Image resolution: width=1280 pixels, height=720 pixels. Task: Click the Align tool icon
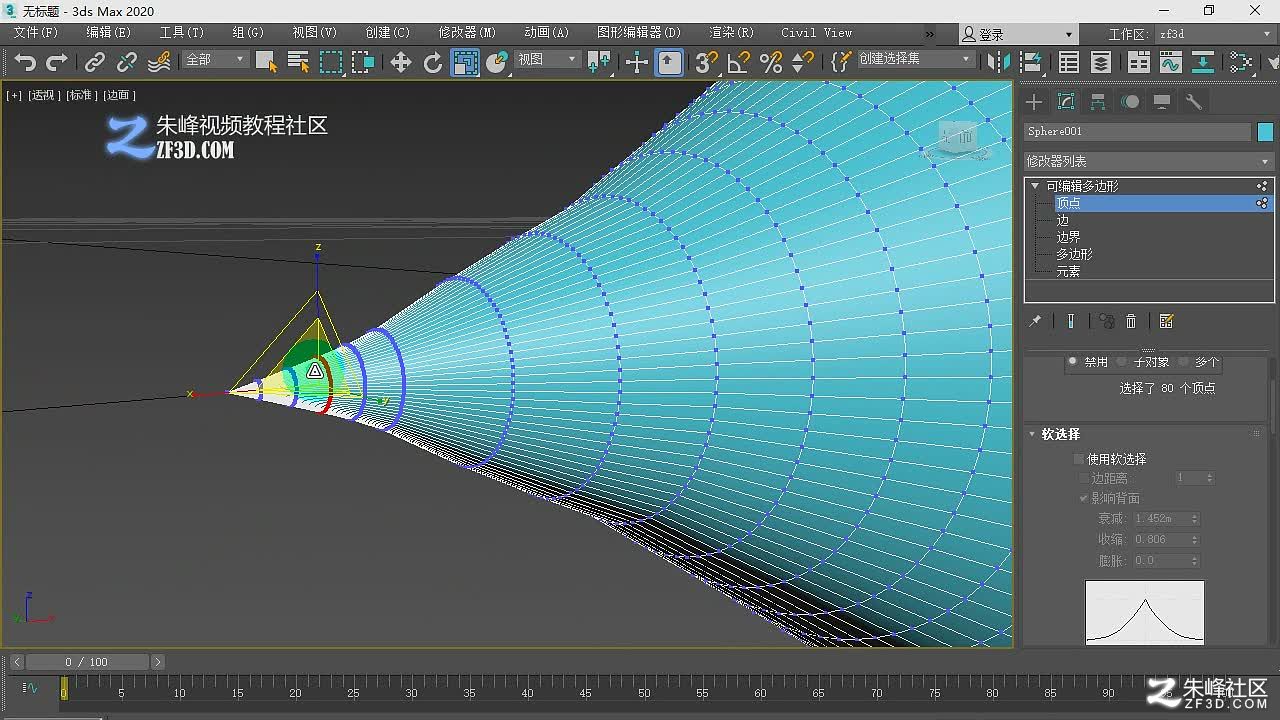(x=1031, y=62)
